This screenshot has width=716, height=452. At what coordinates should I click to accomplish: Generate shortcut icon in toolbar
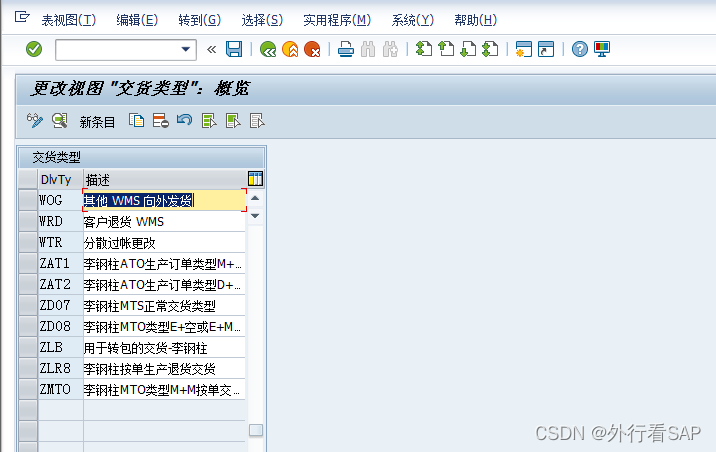(x=546, y=49)
